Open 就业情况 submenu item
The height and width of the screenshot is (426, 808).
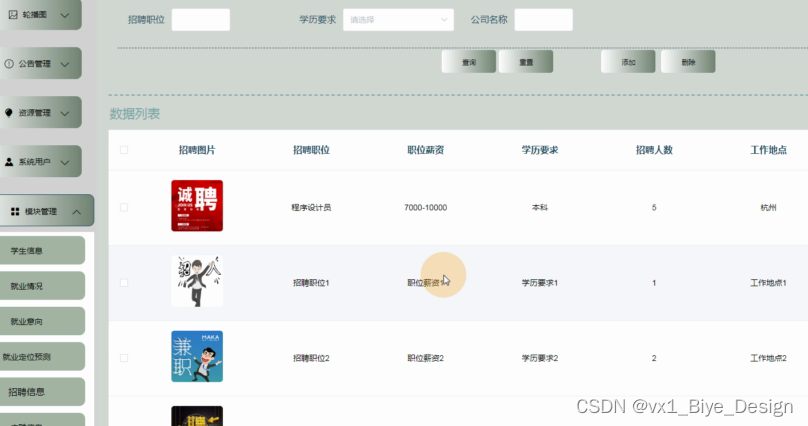42,286
